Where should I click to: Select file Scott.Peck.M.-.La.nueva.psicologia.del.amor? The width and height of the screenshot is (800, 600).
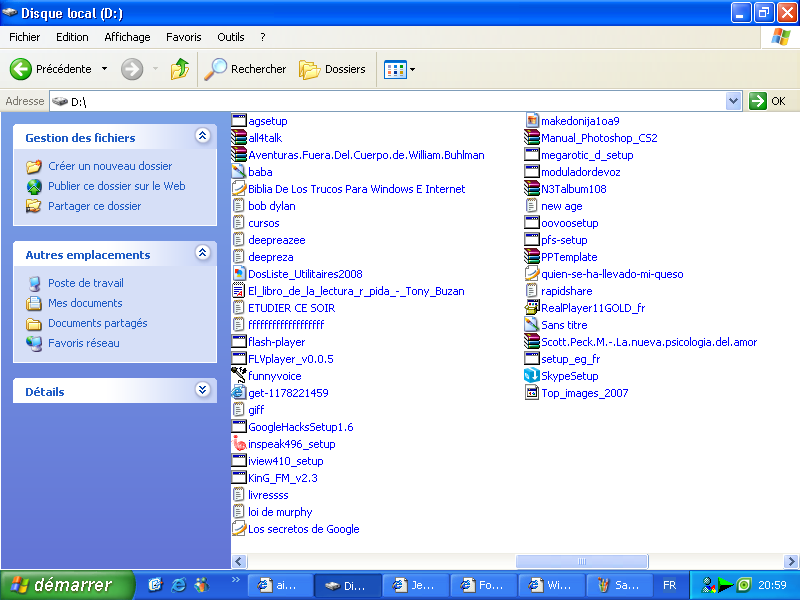(649, 342)
